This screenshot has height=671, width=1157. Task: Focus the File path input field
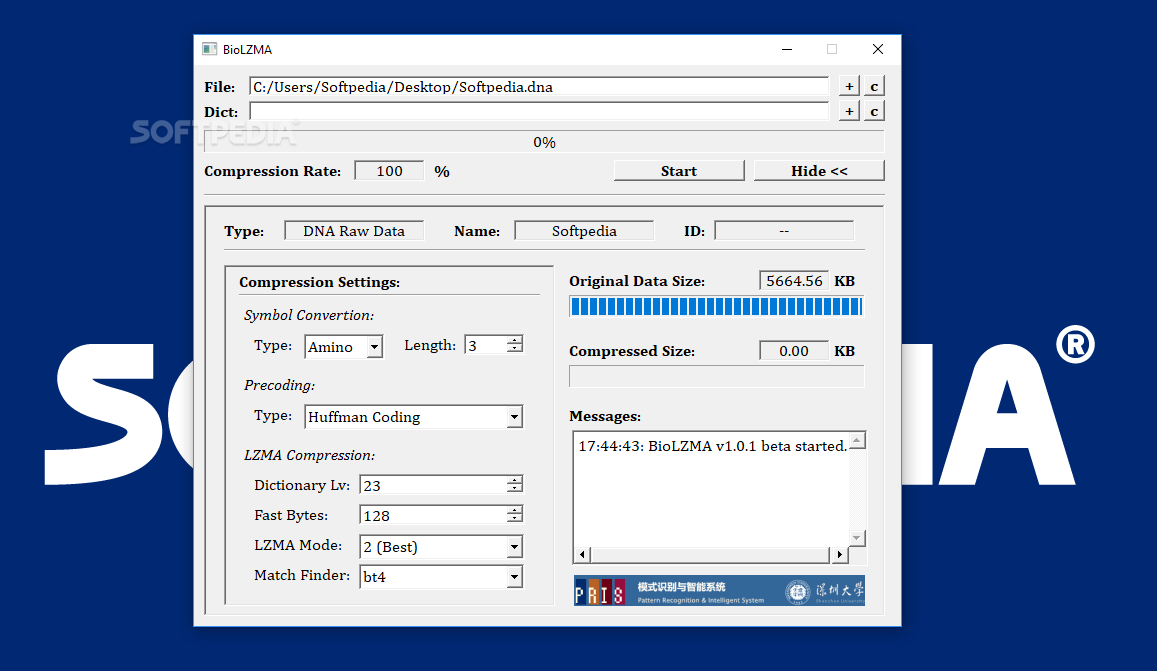(x=539, y=86)
